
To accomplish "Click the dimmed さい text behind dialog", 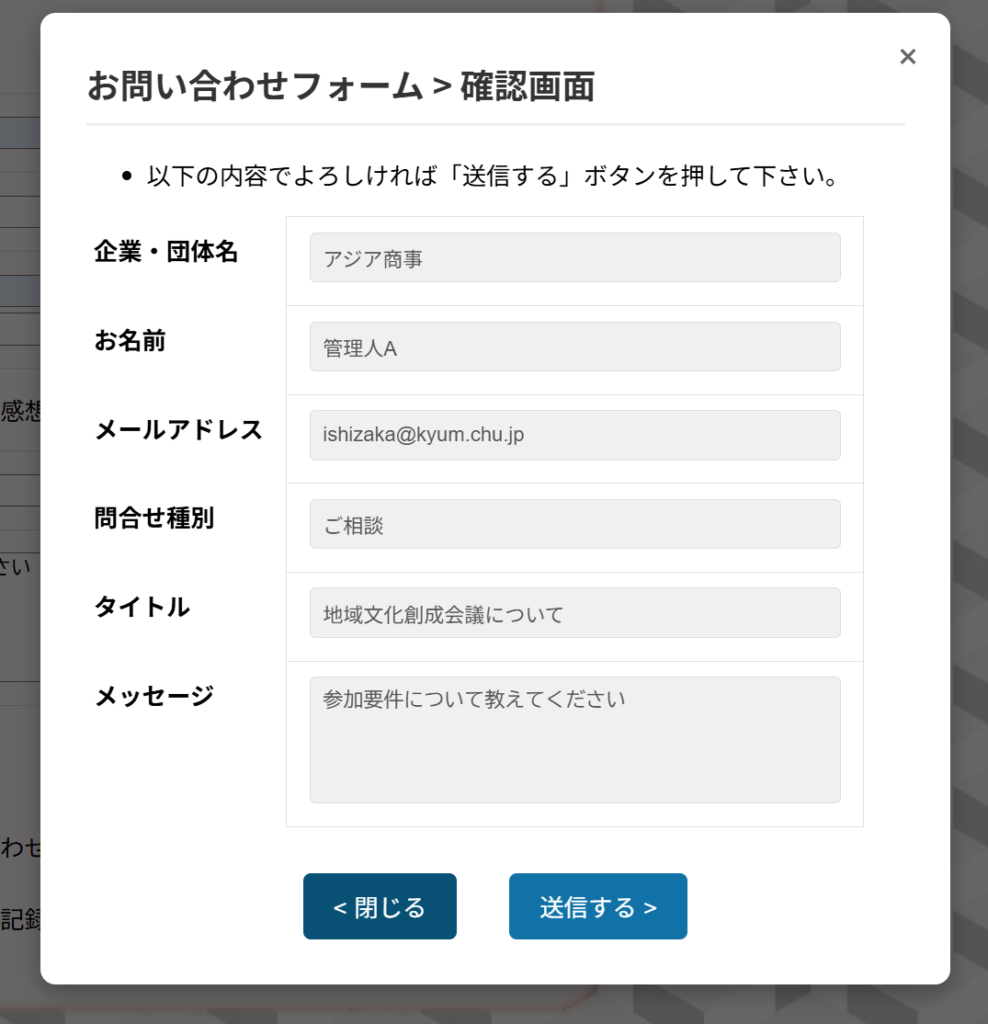I will pyautogui.click(x=16, y=566).
